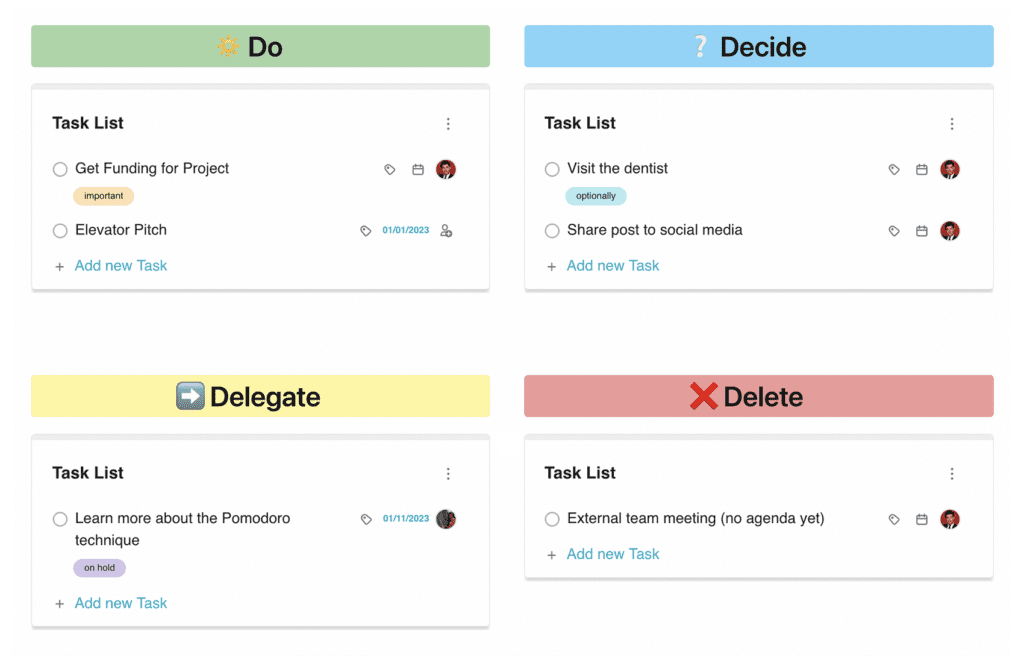
Task: Click the 01/01/2023 due date on Elevator Pitch
Action: [405, 231]
